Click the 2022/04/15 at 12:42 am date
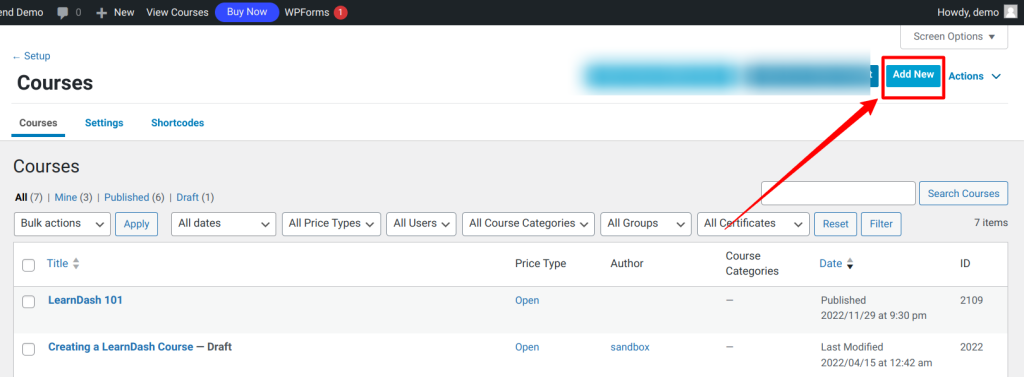The width and height of the screenshot is (1024, 377). [876, 363]
